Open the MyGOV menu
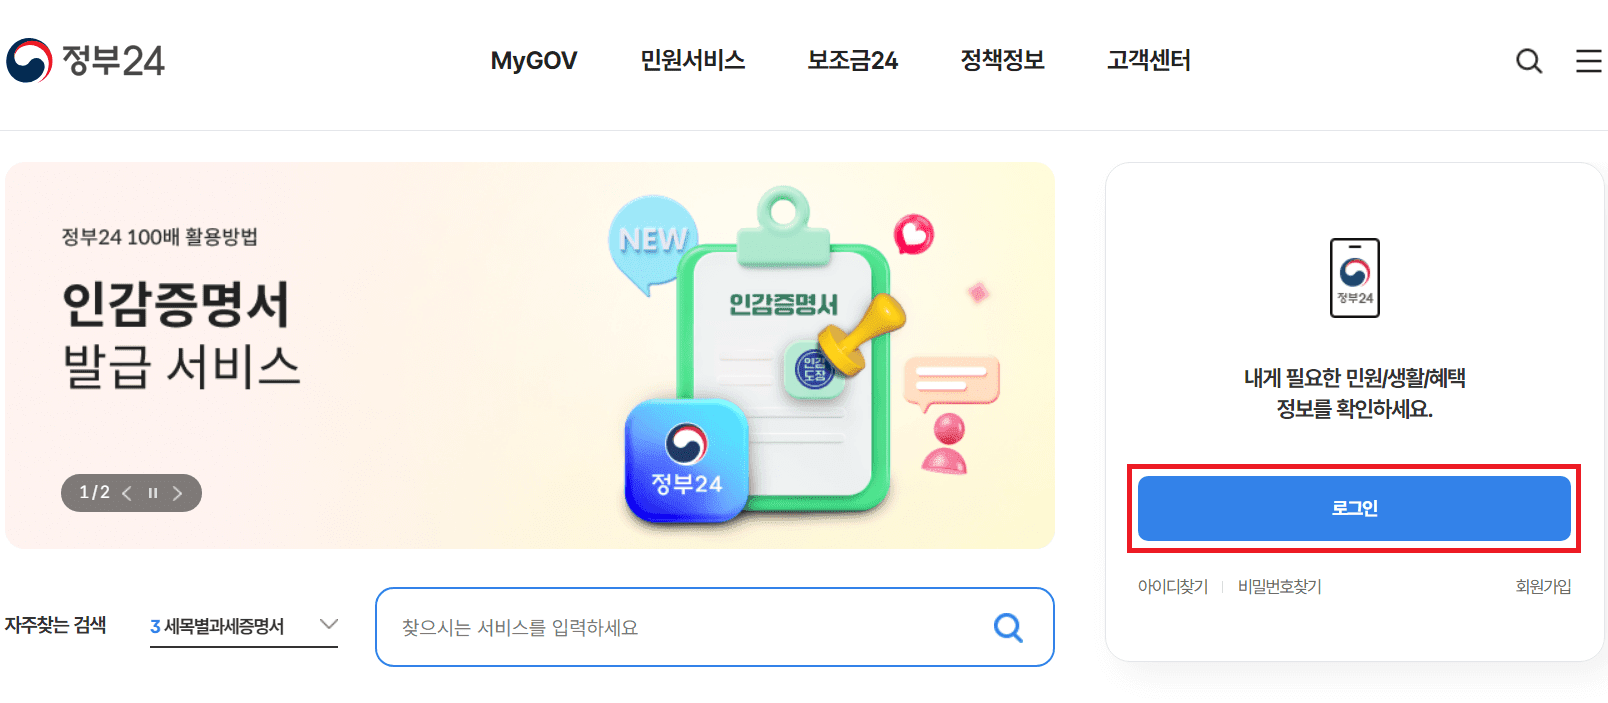 tap(534, 61)
